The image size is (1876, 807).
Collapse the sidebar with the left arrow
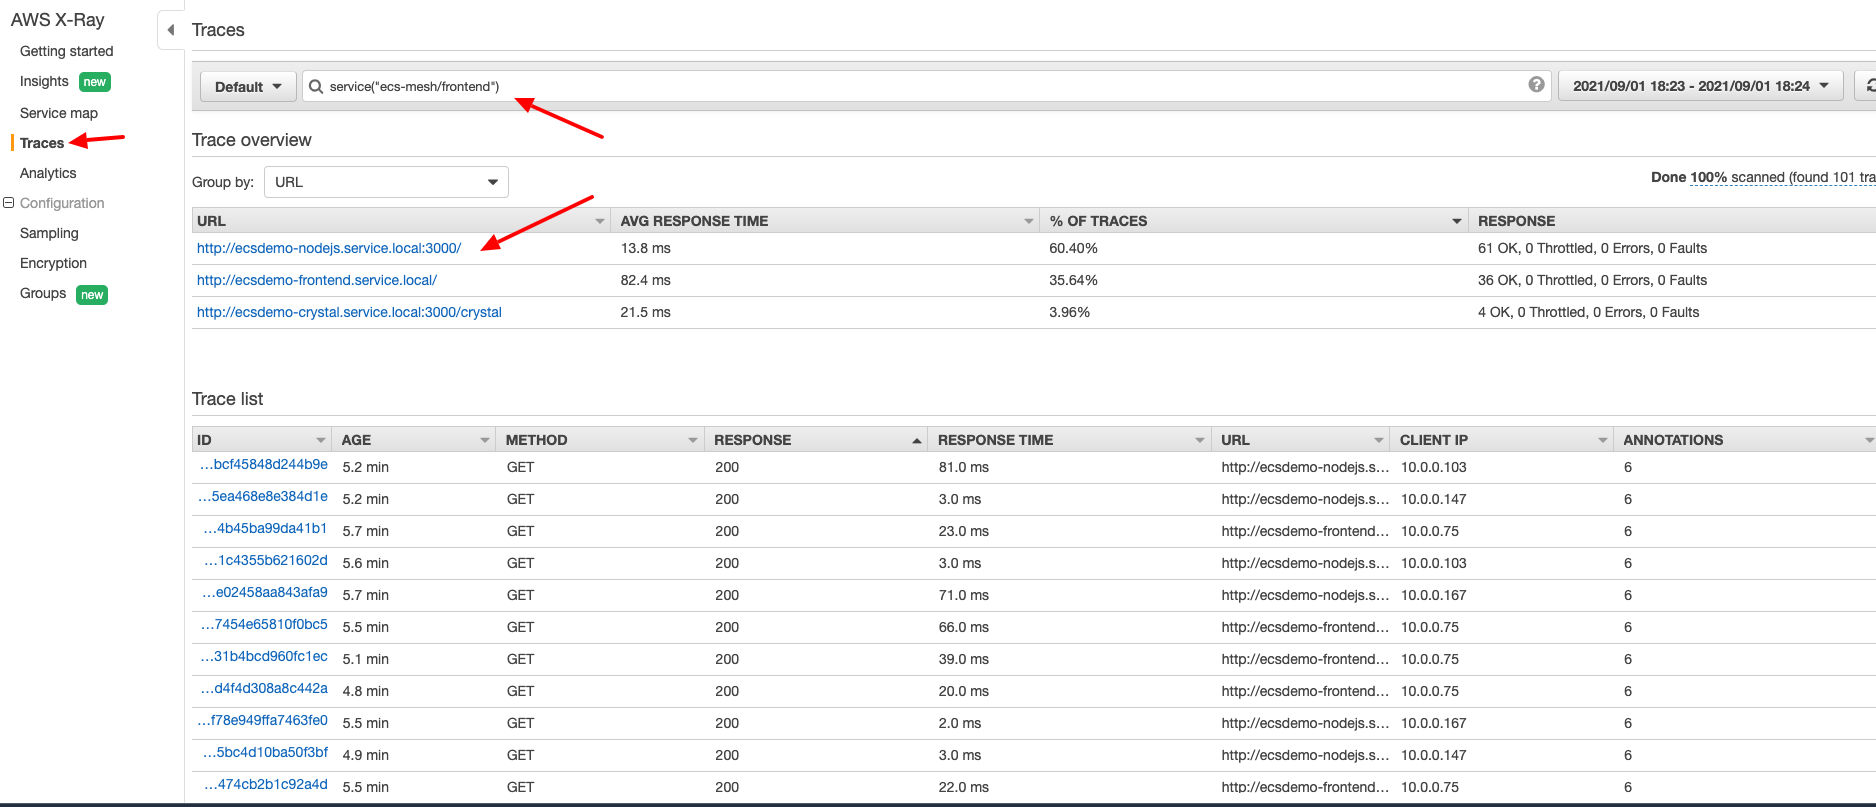(x=171, y=30)
